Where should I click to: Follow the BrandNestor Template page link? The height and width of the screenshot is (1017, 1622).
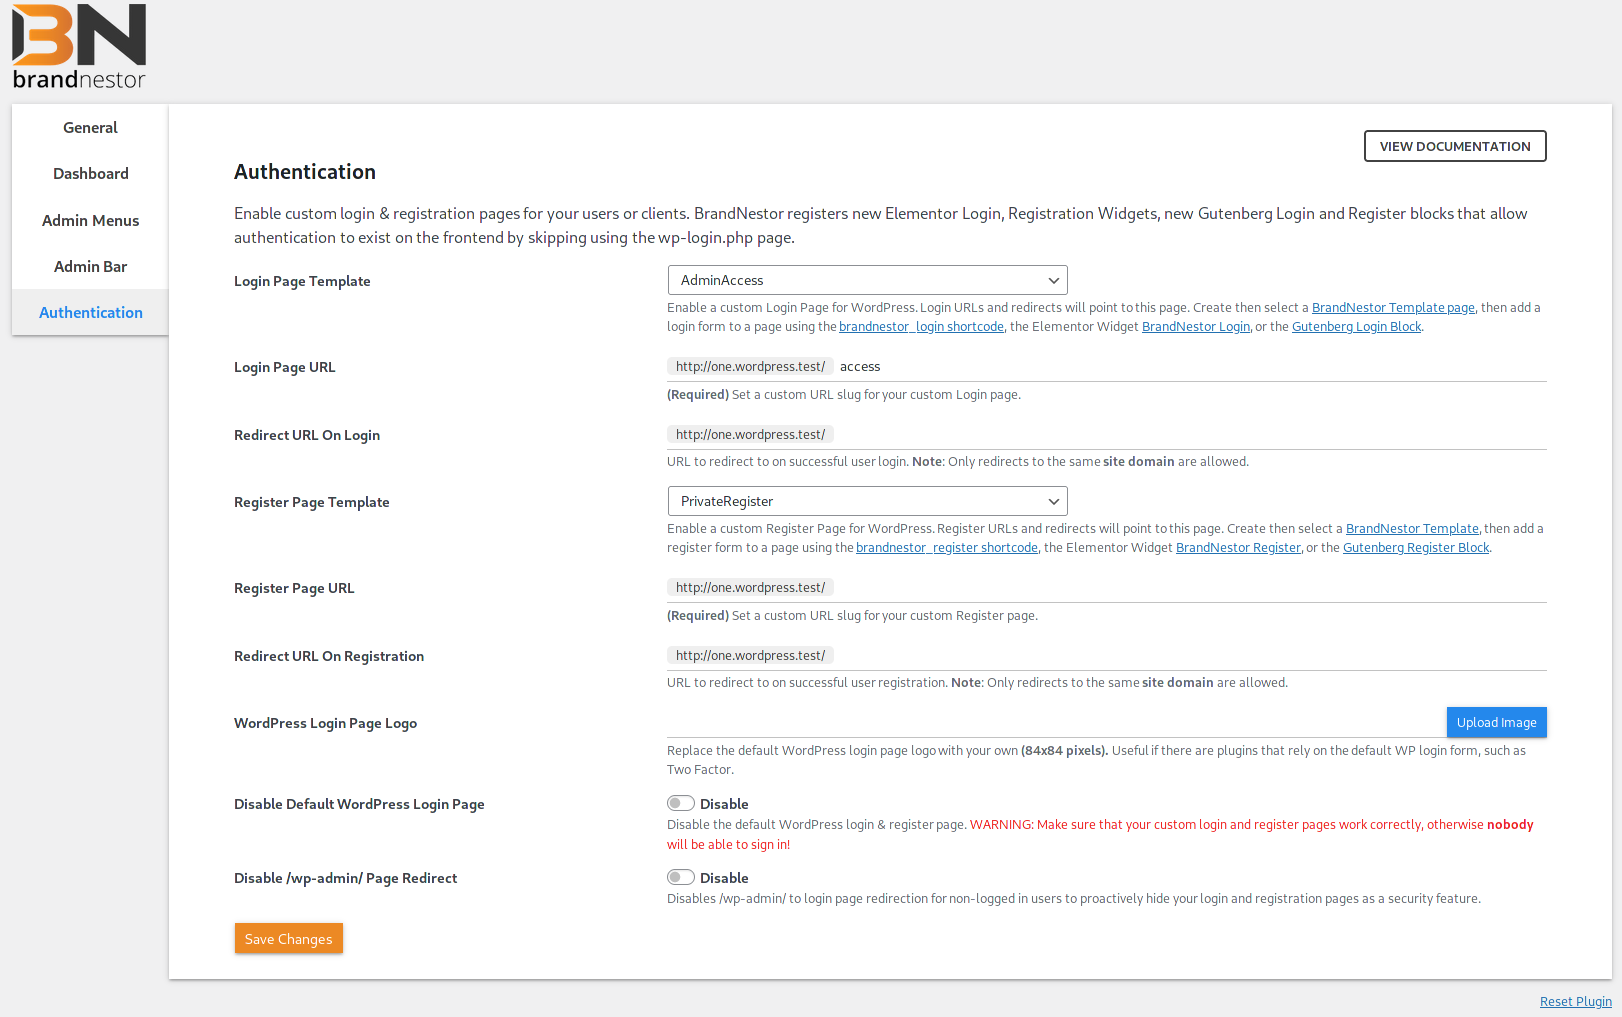(x=1393, y=308)
